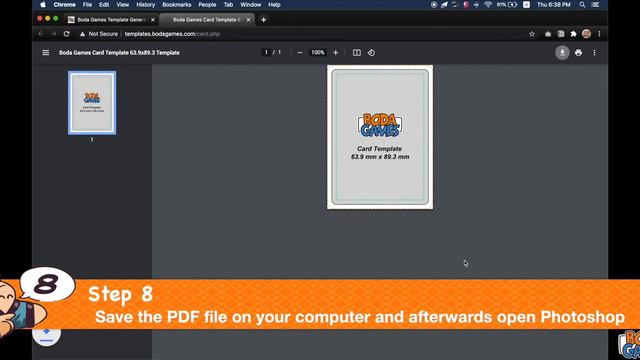Zoom out with the minus button
Viewport: 640px width, 360px height.
point(300,53)
